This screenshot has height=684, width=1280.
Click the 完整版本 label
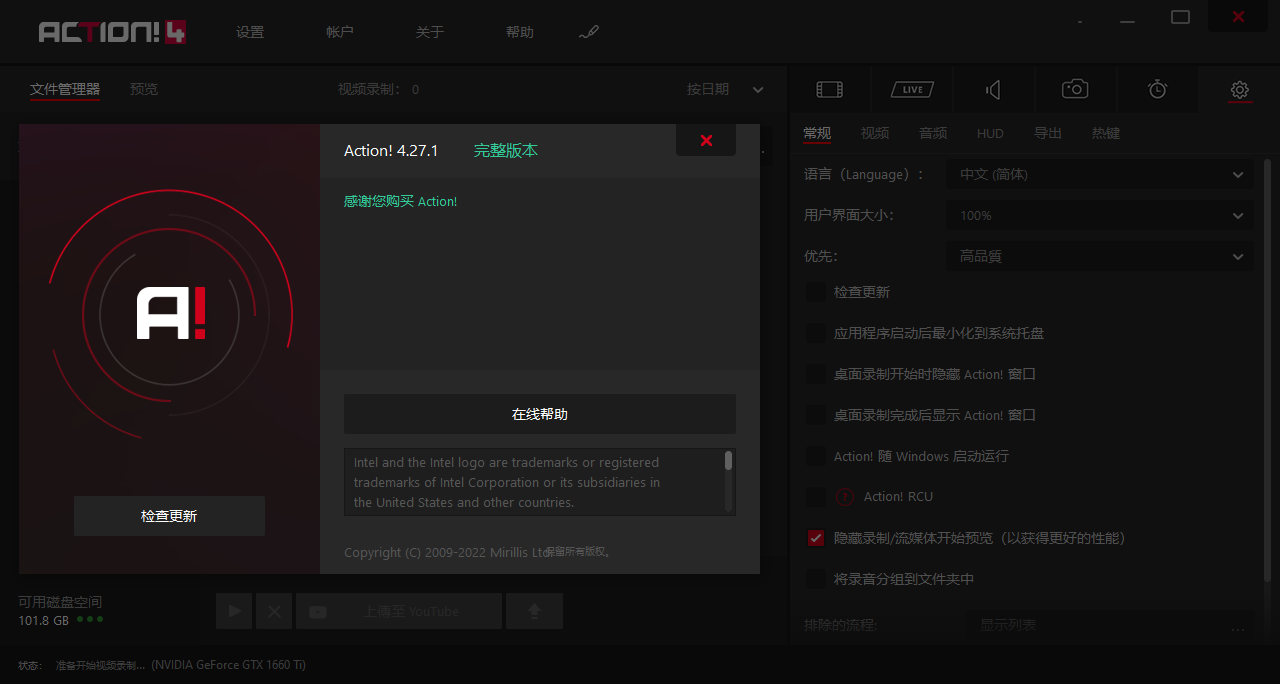pos(506,150)
